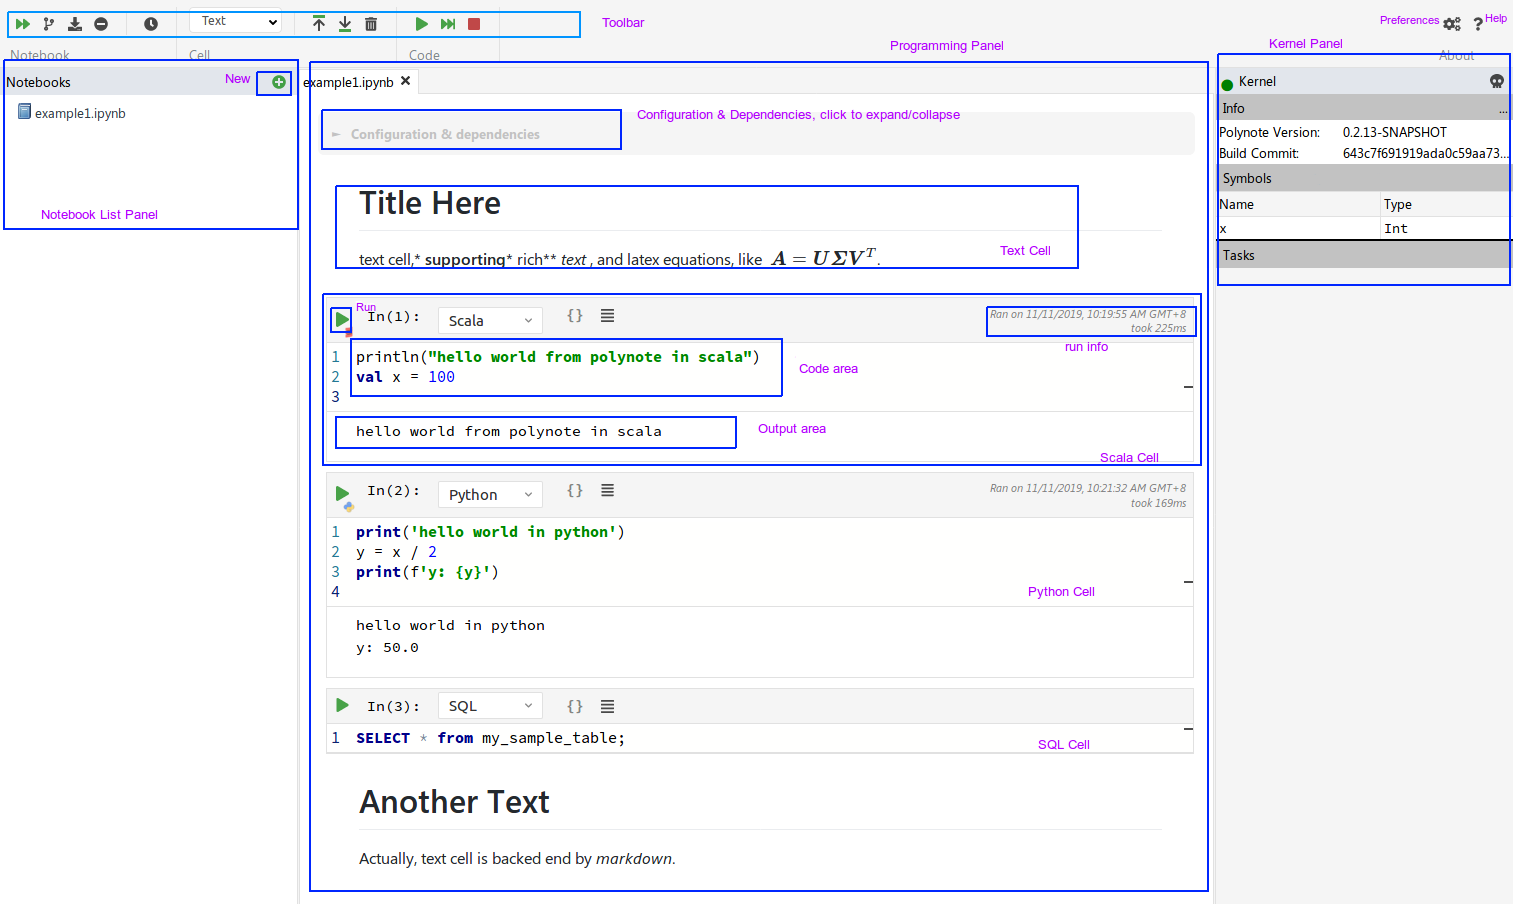Click the lines icon in the In(2) cell
The height and width of the screenshot is (904, 1513).
[x=607, y=490]
